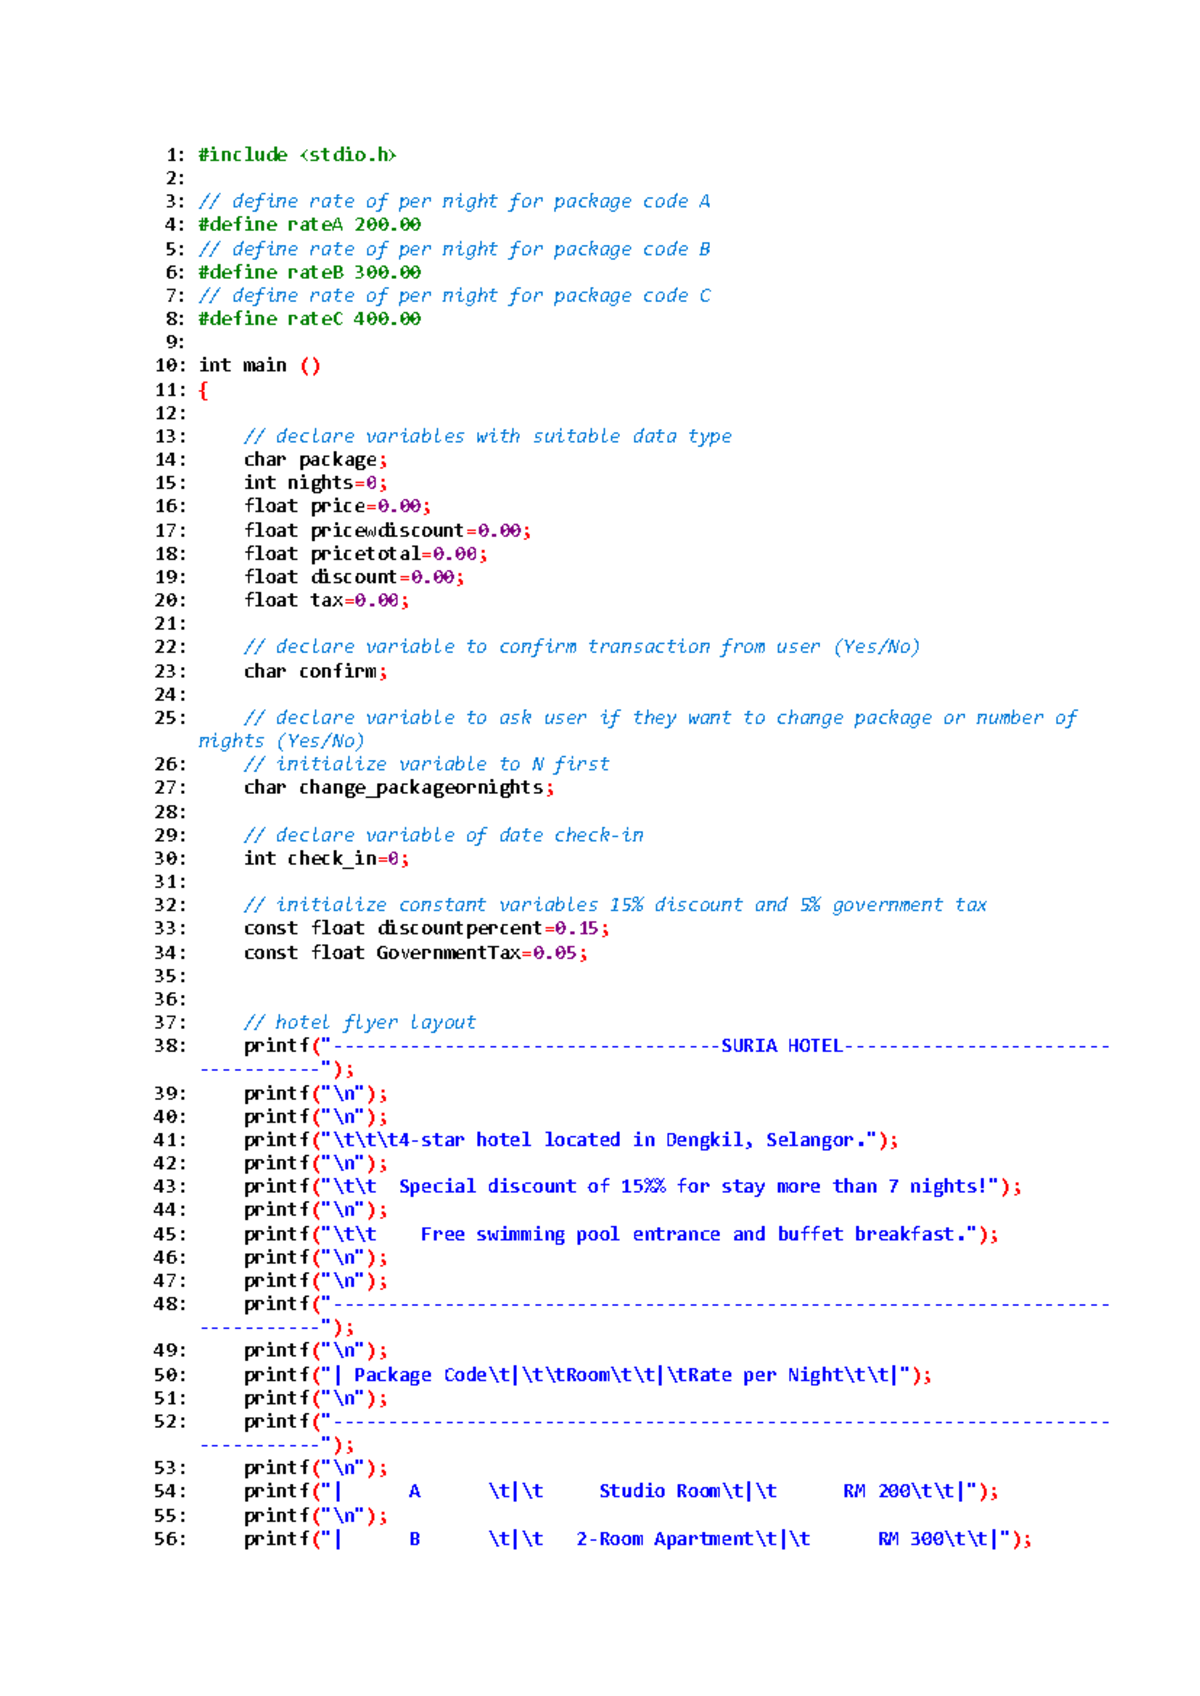
Task: Click the 'float pricewdiscount=0.00;' line
Action: click(x=387, y=531)
